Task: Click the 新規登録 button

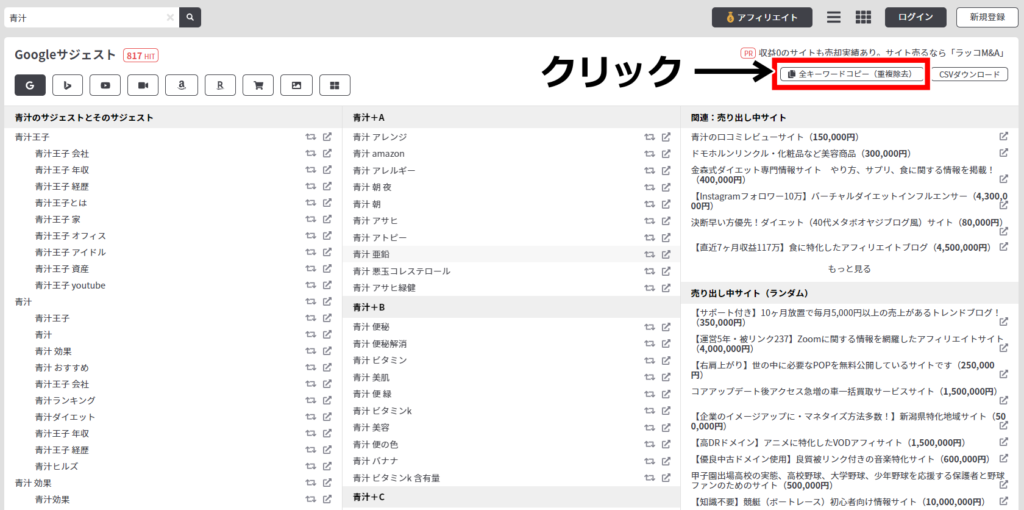Action: tap(987, 18)
